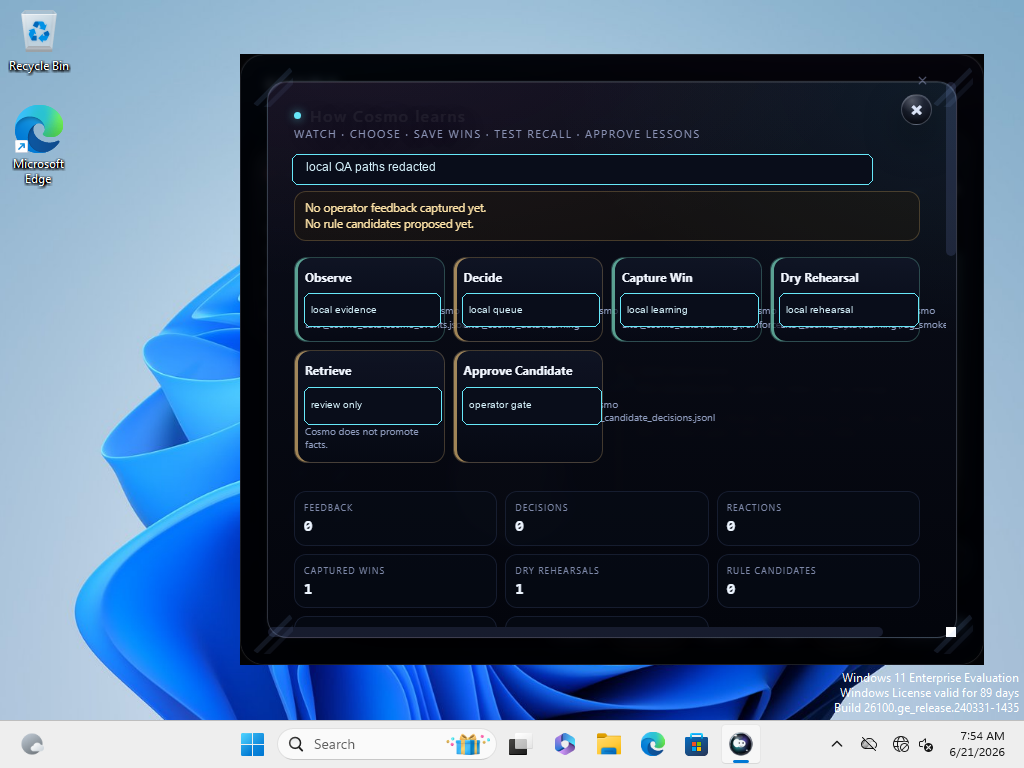1024x768 pixels.
Task: Click the Feedback counter tile
Action: coord(395,518)
